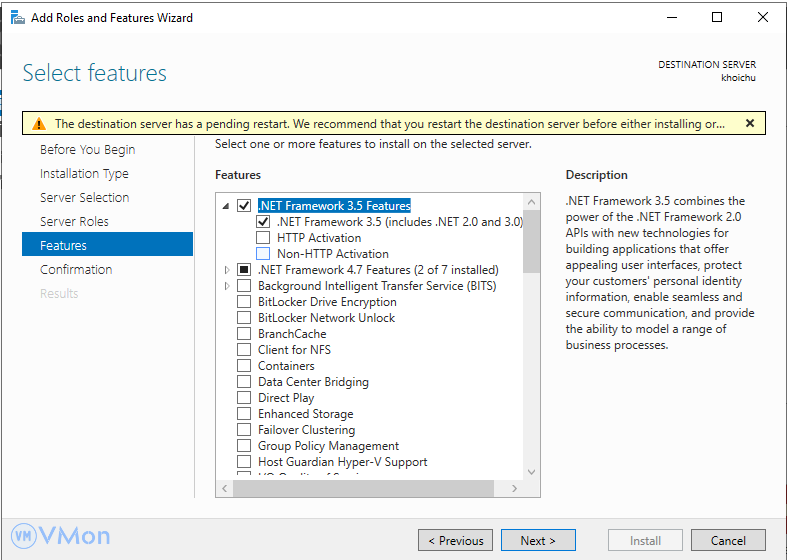The height and width of the screenshot is (560, 787).
Task: Check Host Guardian Hyper-V Support checkbox
Action: point(244,462)
